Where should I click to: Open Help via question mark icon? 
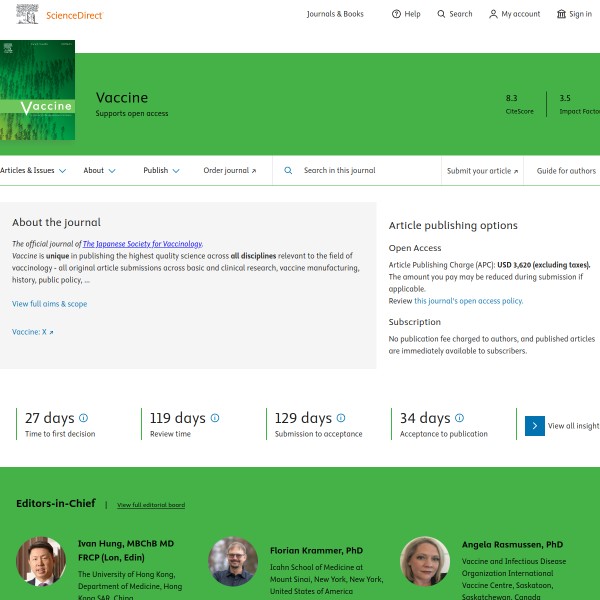tap(396, 14)
